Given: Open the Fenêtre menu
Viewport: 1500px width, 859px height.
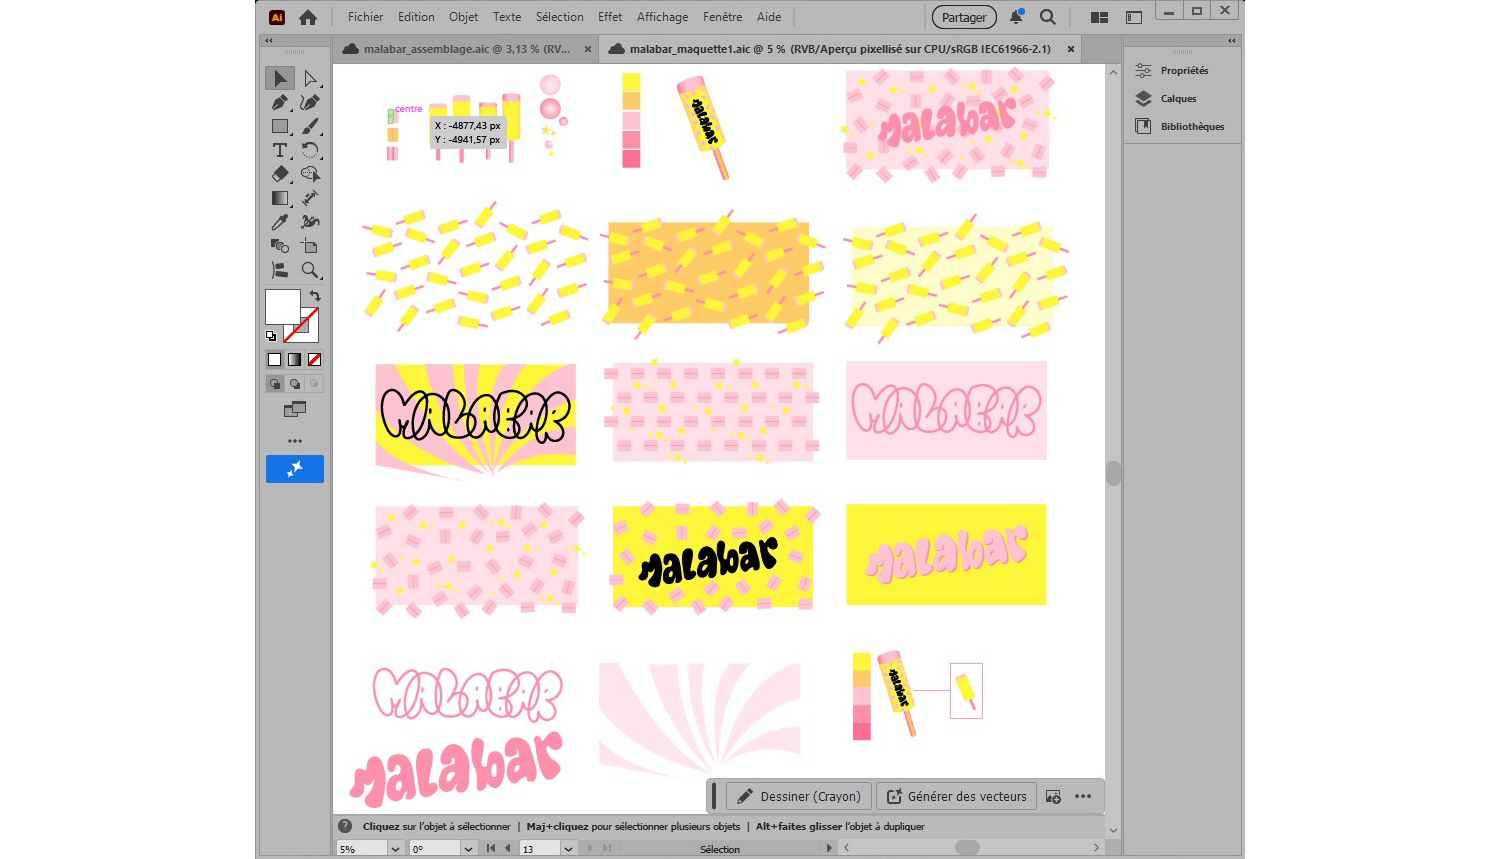Looking at the screenshot, I should coord(722,17).
